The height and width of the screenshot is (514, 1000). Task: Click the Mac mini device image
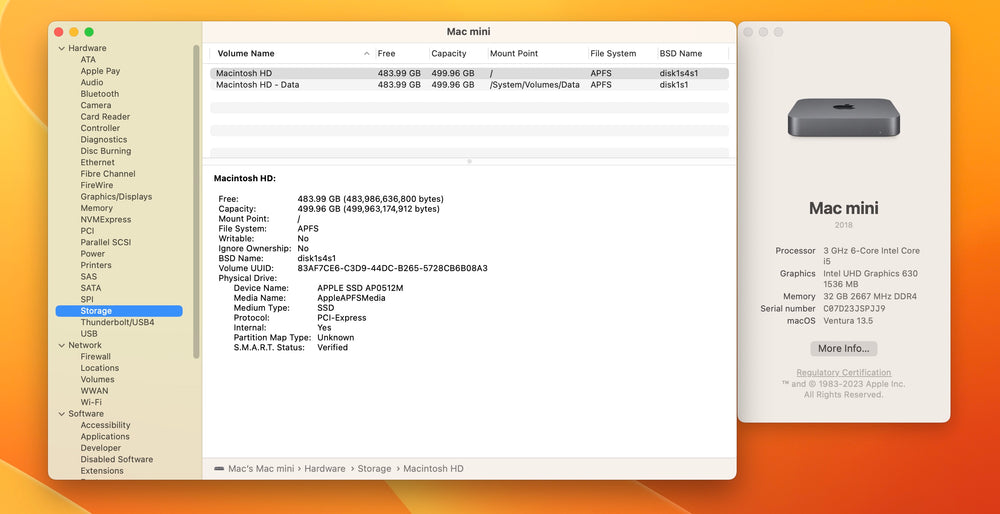tap(843, 117)
